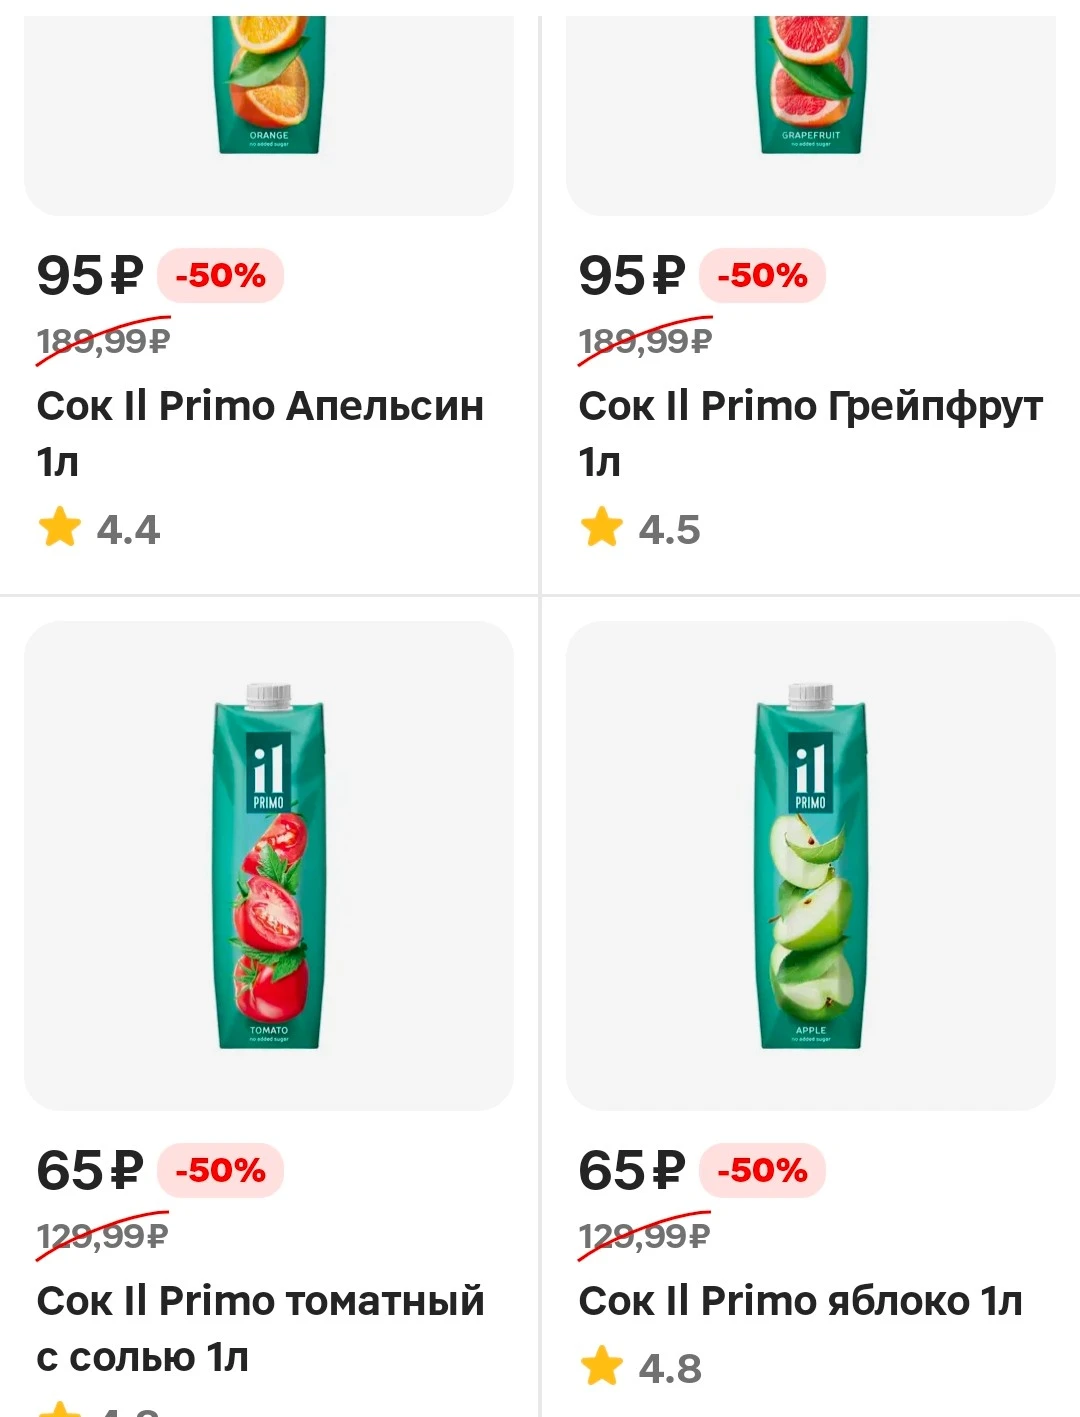1080x1417 pixels.
Task: Tap the -50% badge on grapefruit juice
Action: click(763, 275)
